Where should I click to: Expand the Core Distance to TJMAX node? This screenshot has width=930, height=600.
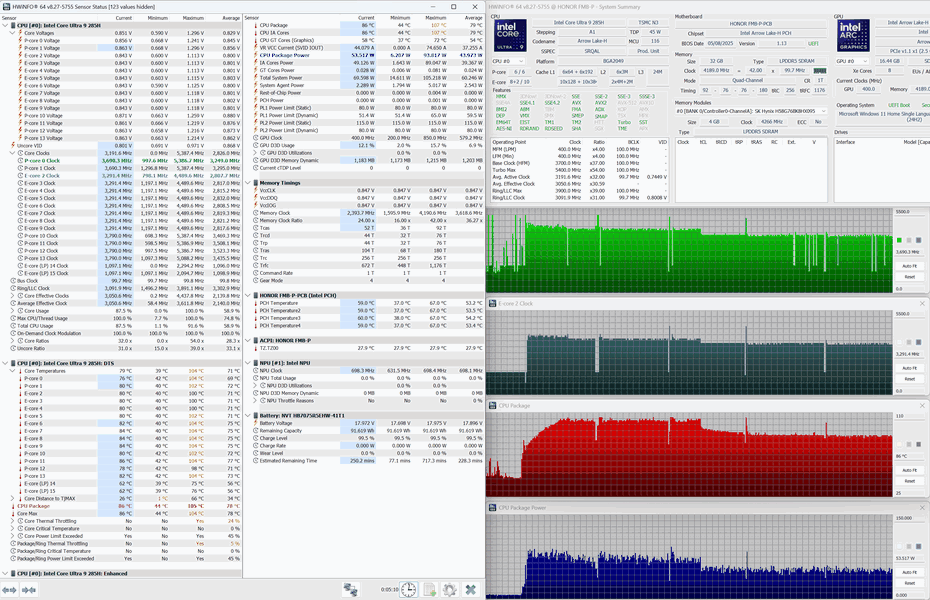pyautogui.click(x=12, y=499)
